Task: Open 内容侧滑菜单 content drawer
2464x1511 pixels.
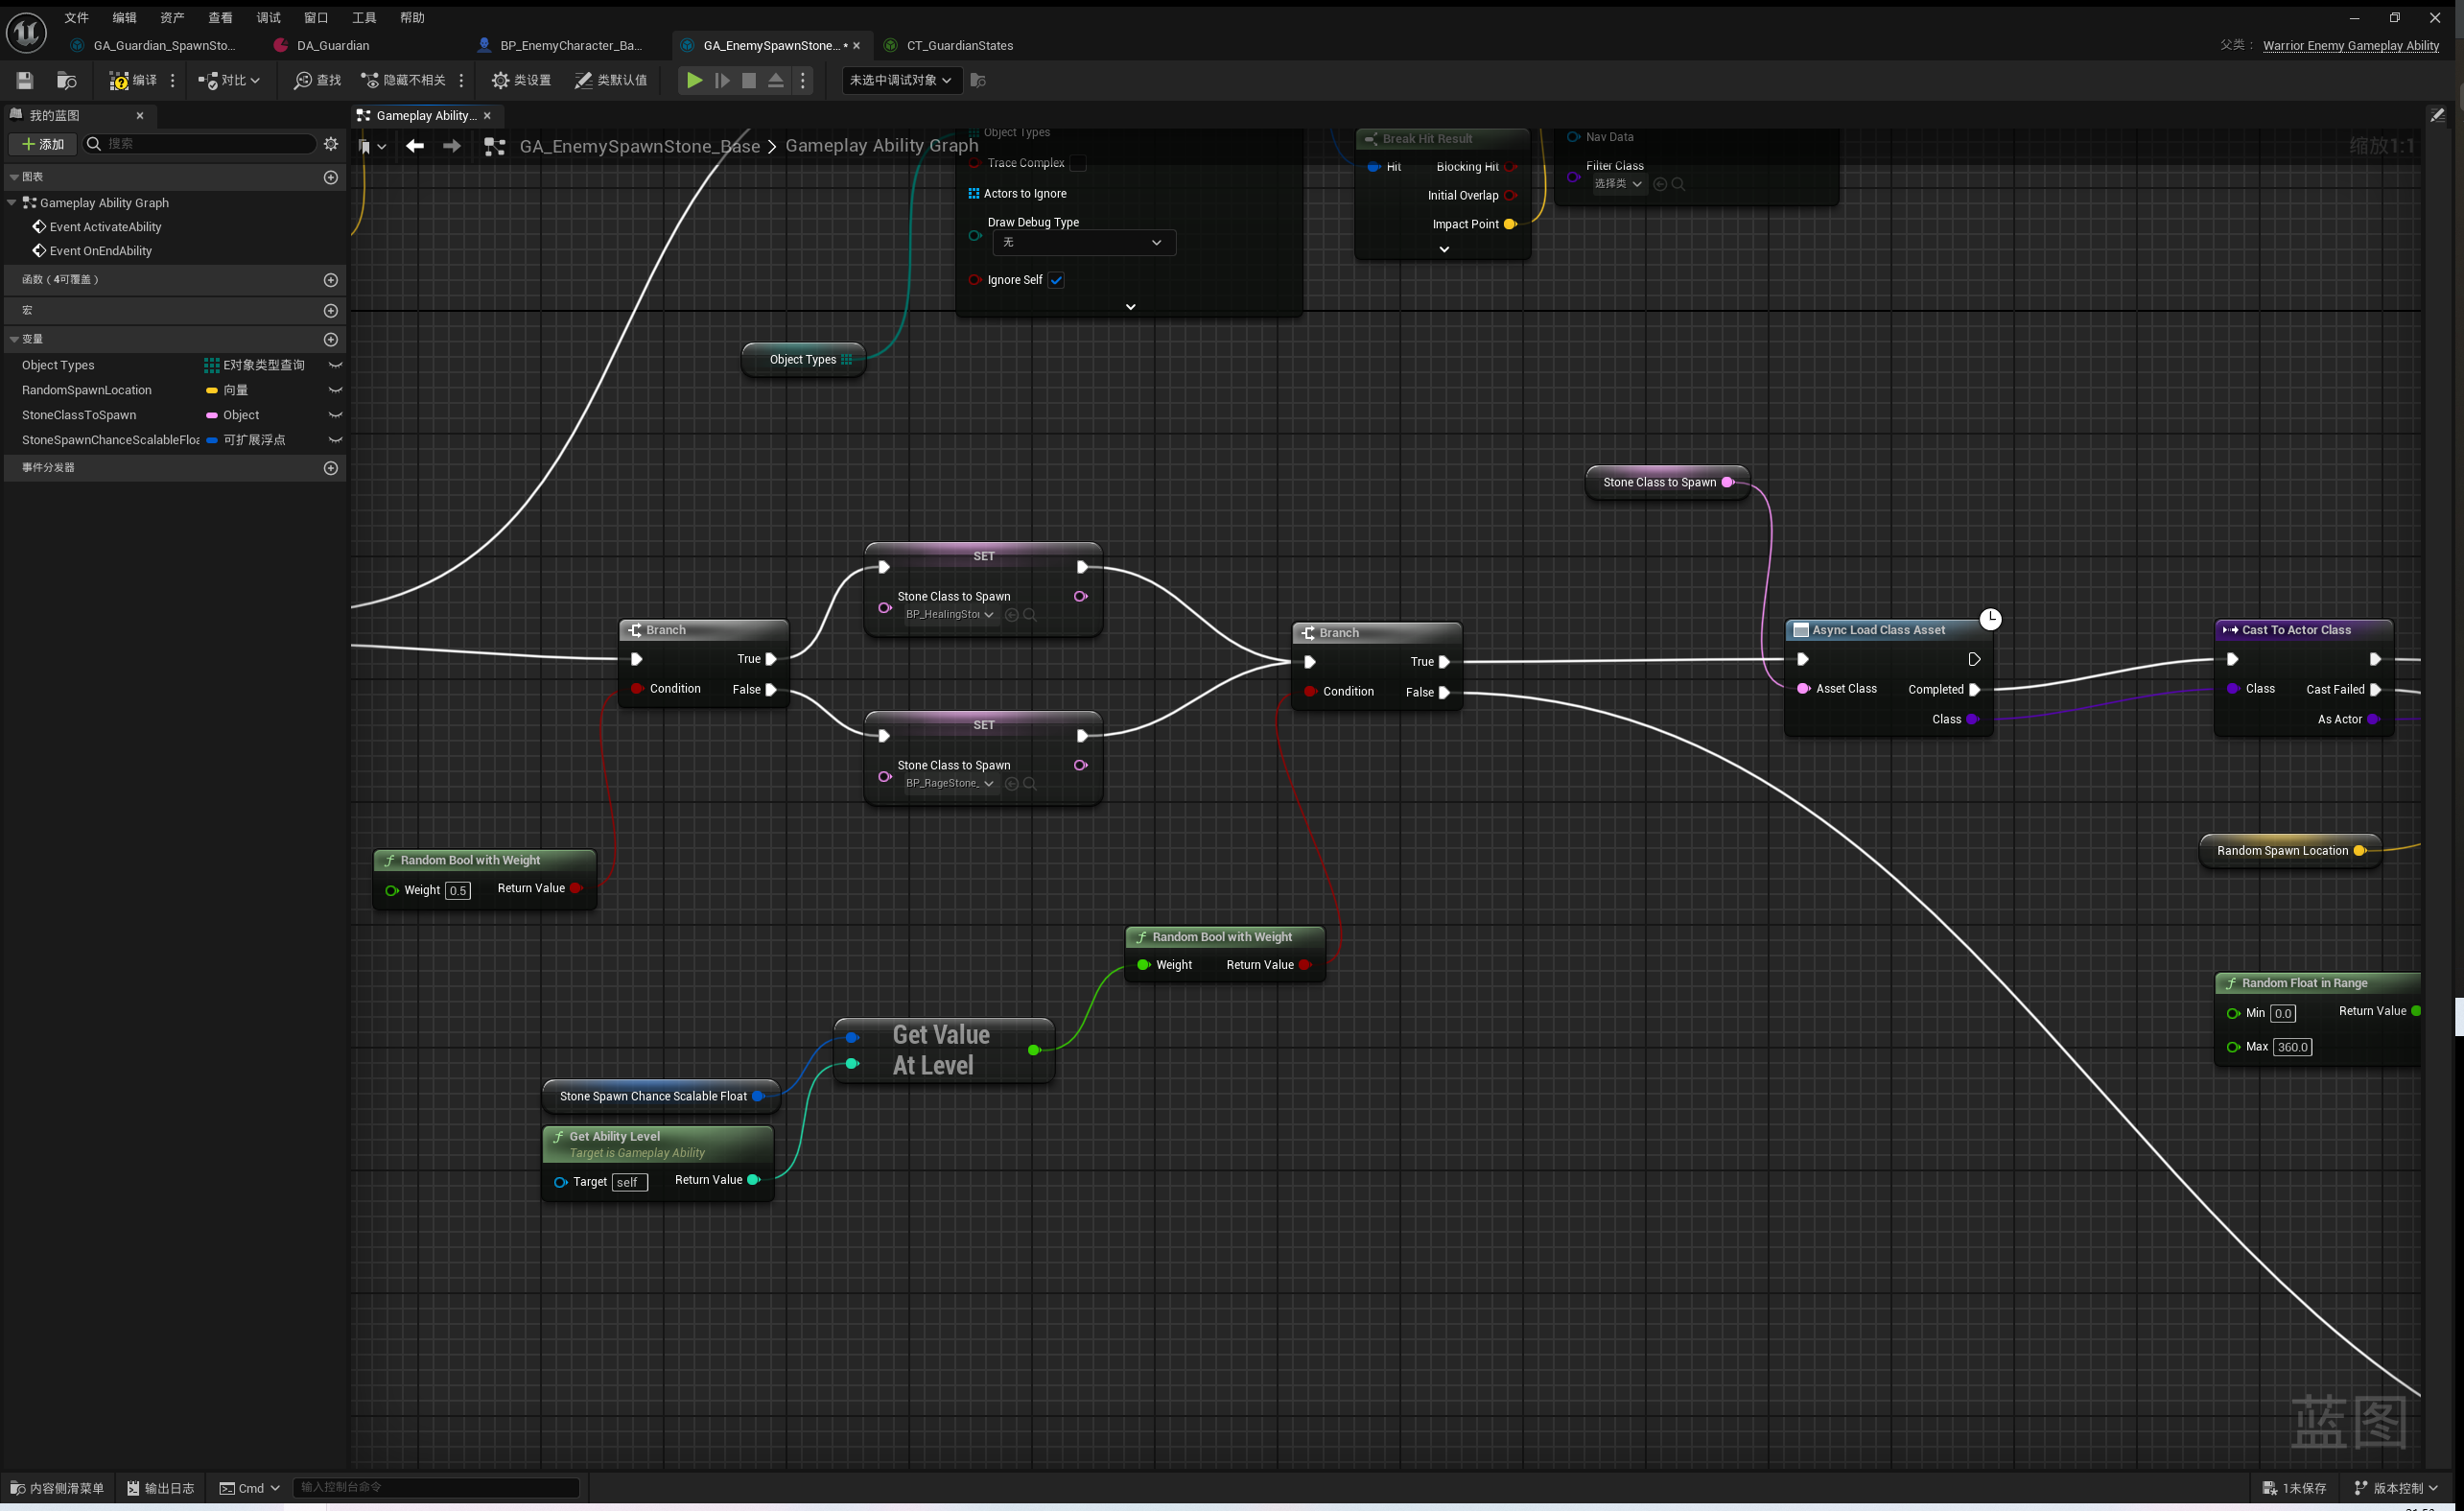Action: pos(58,1488)
